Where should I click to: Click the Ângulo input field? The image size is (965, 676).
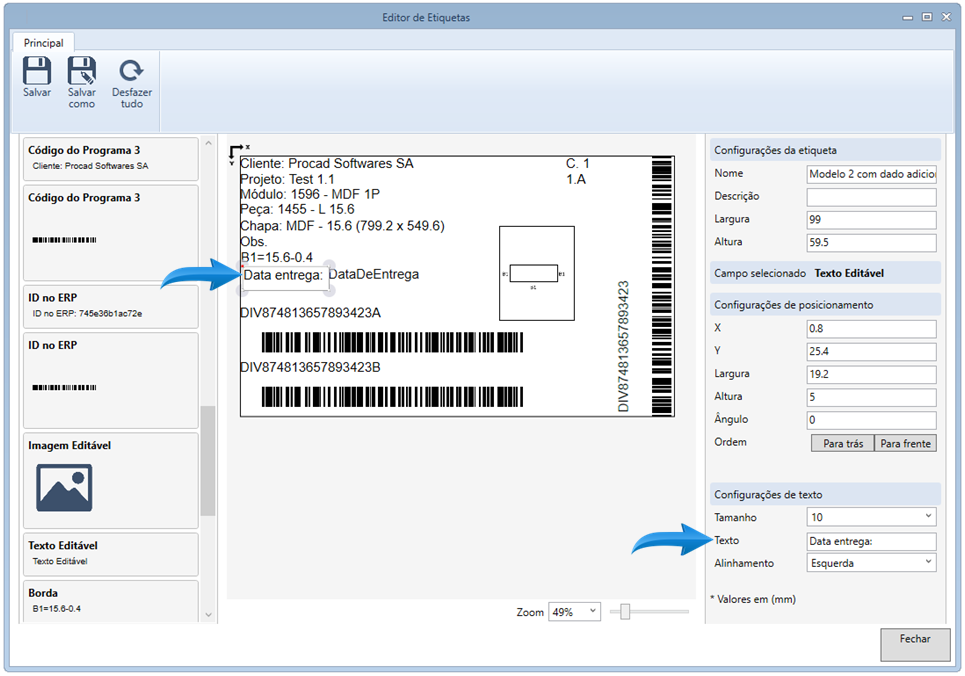[x=870, y=420]
